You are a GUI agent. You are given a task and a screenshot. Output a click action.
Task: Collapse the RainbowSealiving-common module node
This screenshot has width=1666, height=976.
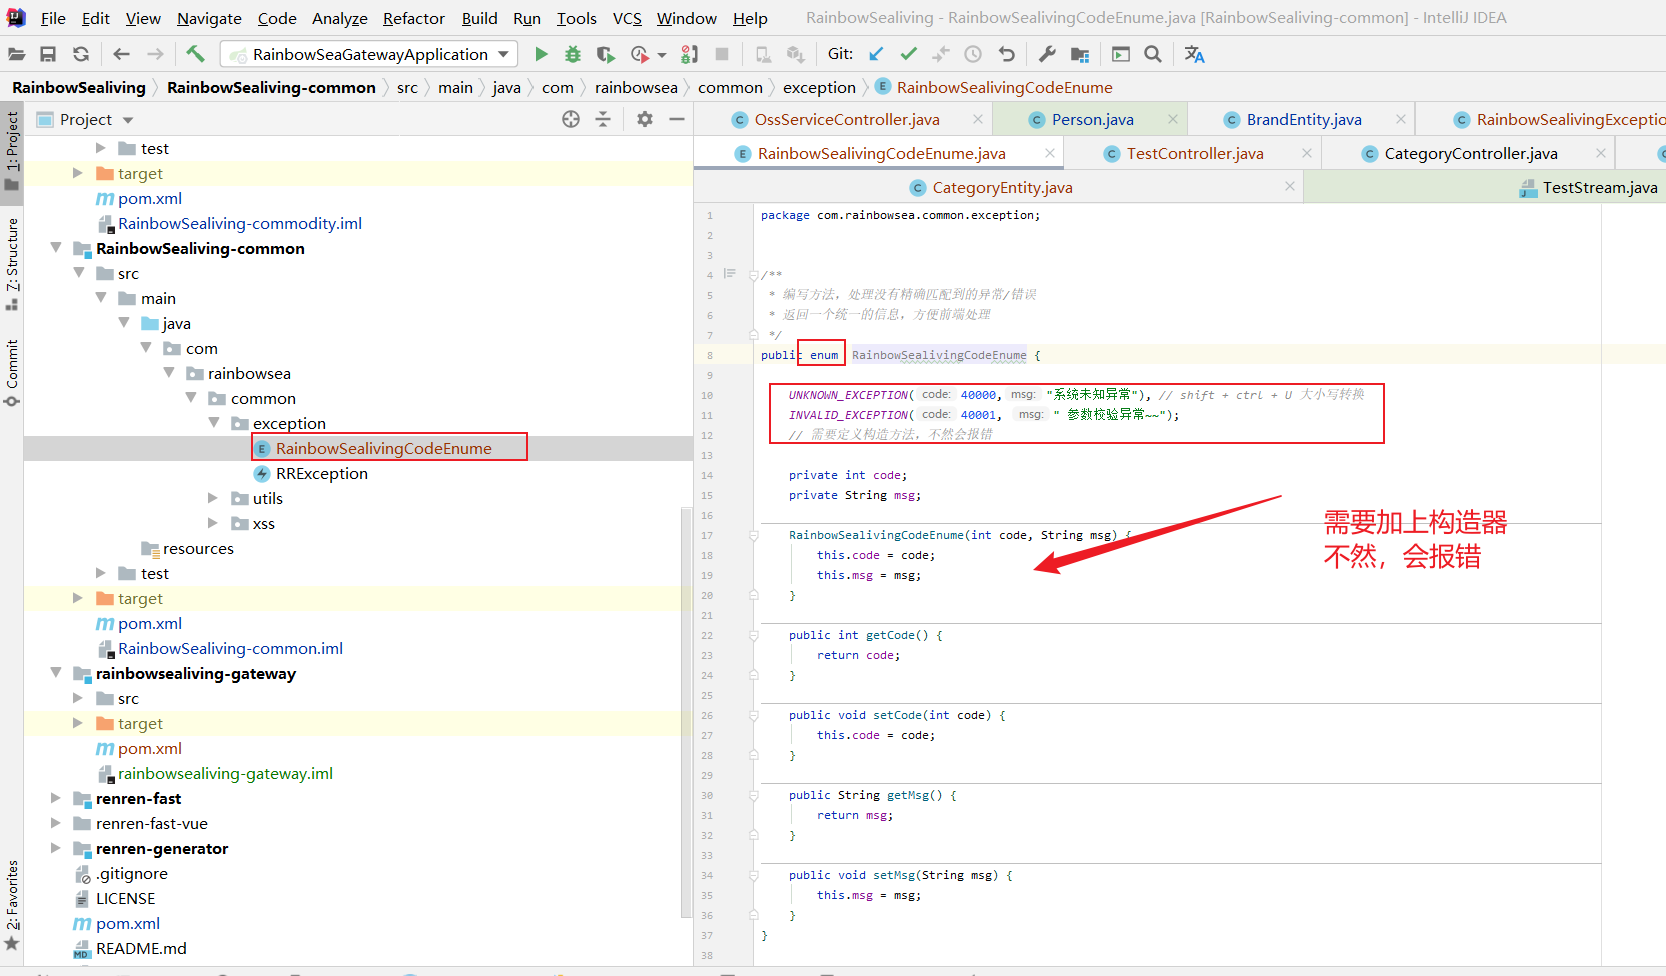pyautogui.click(x=56, y=248)
